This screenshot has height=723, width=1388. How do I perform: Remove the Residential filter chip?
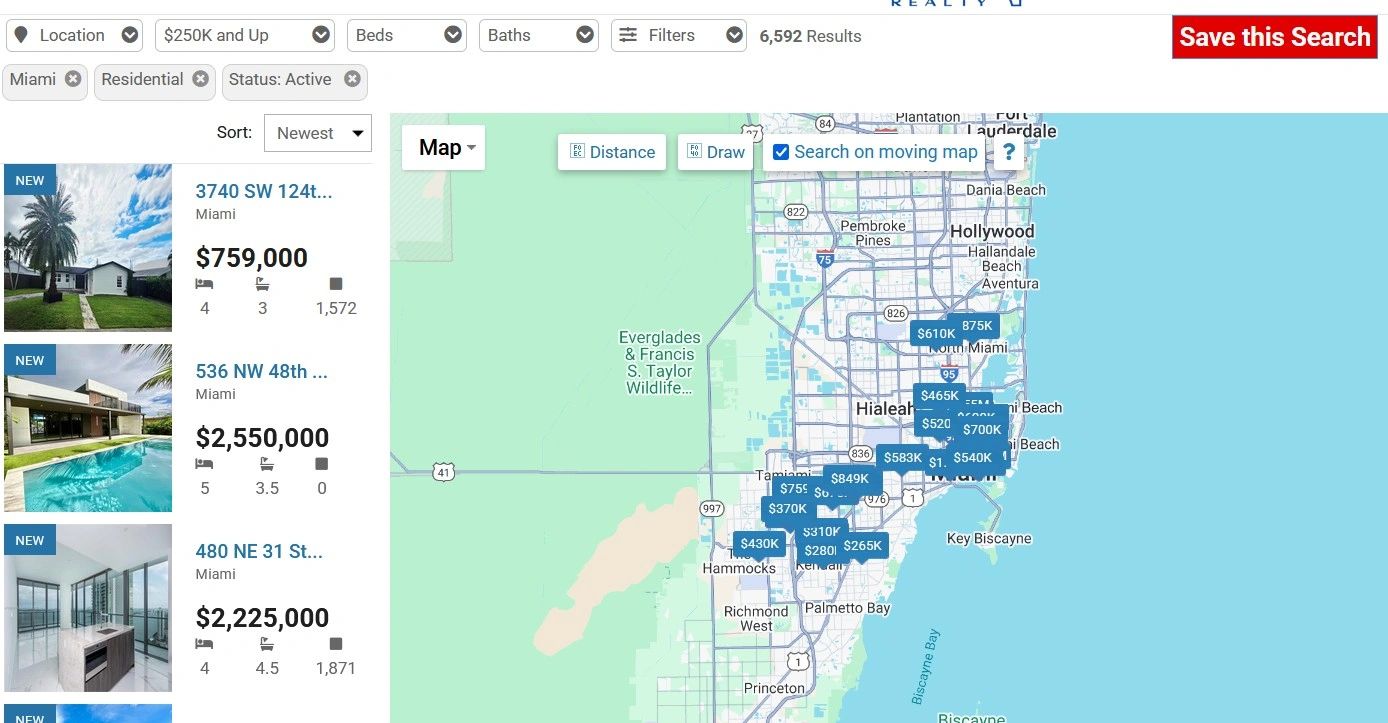pyautogui.click(x=201, y=79)
